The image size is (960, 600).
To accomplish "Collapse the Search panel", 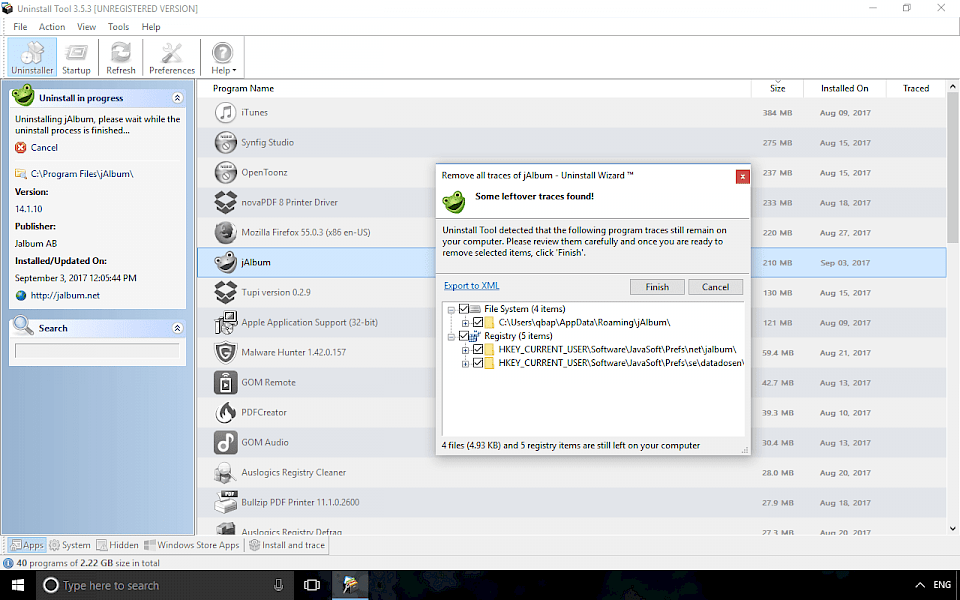I will (178, 328).
